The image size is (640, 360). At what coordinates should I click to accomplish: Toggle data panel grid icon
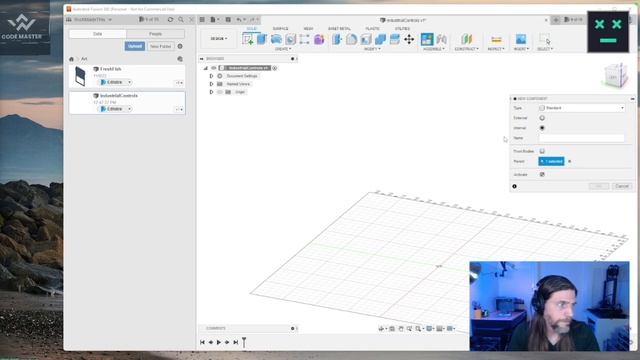tap(202, 20)
